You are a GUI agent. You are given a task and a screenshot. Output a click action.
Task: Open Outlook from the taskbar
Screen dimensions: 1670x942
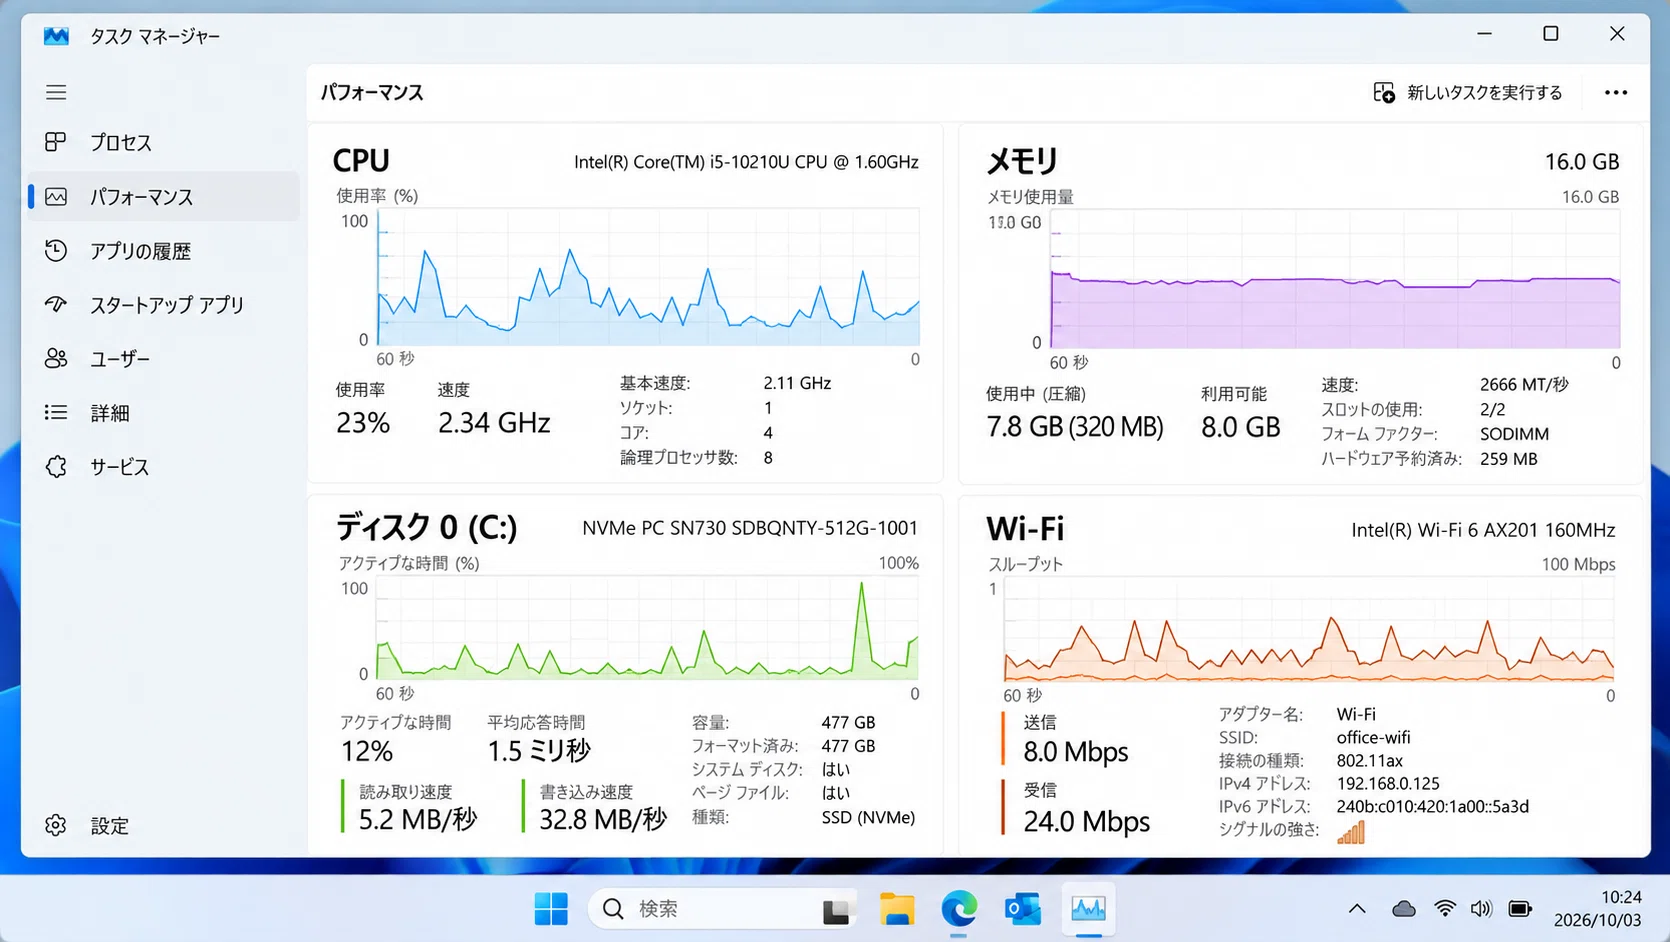1022,909
